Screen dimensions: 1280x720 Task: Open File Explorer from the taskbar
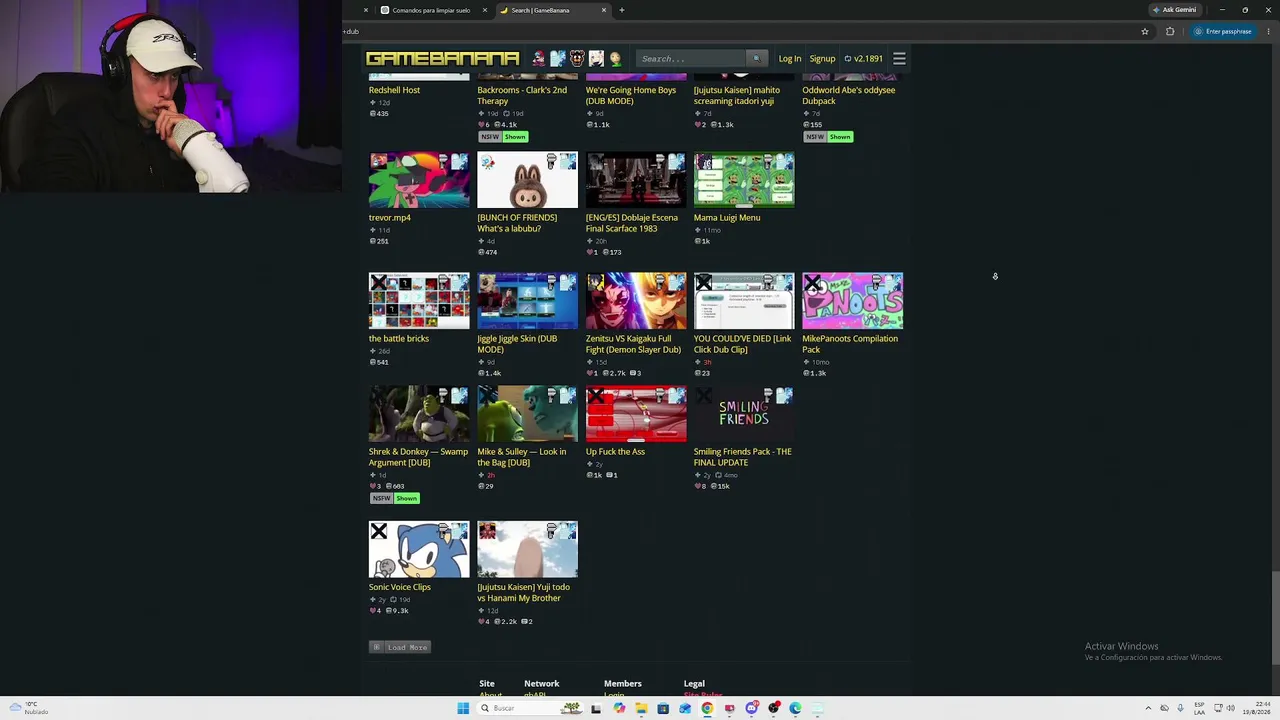(x=641, y=708)
